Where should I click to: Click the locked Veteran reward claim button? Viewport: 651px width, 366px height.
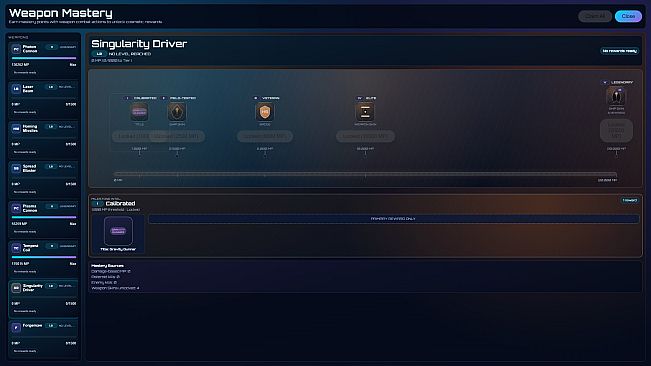tap(264, 136)
